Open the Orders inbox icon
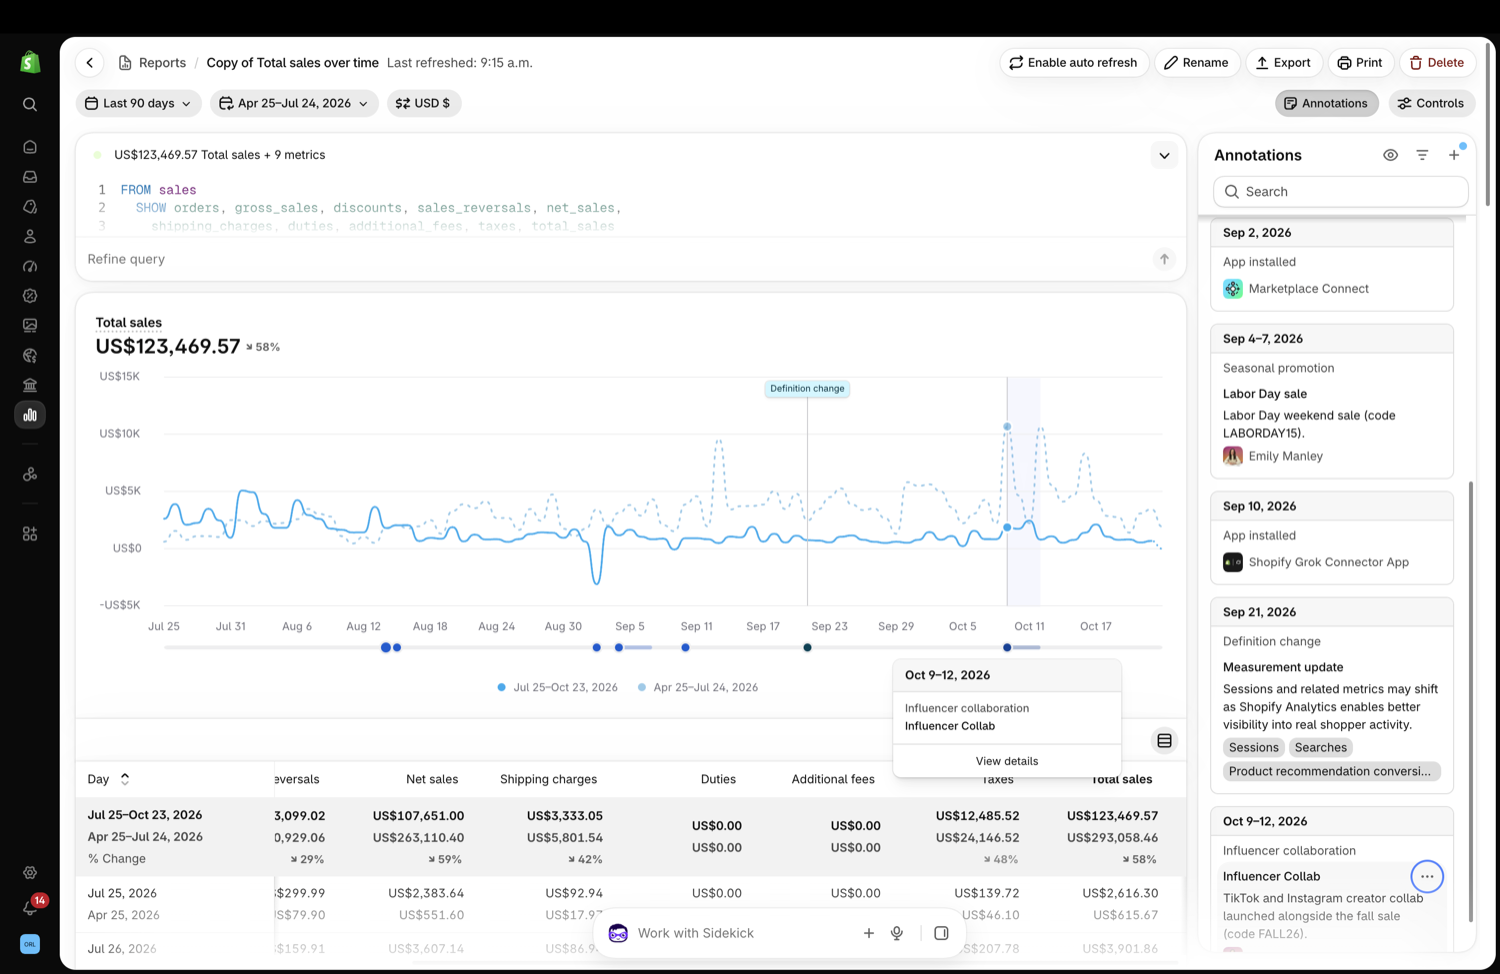This screenshot has height=974, width=1500. coord(30,177)
